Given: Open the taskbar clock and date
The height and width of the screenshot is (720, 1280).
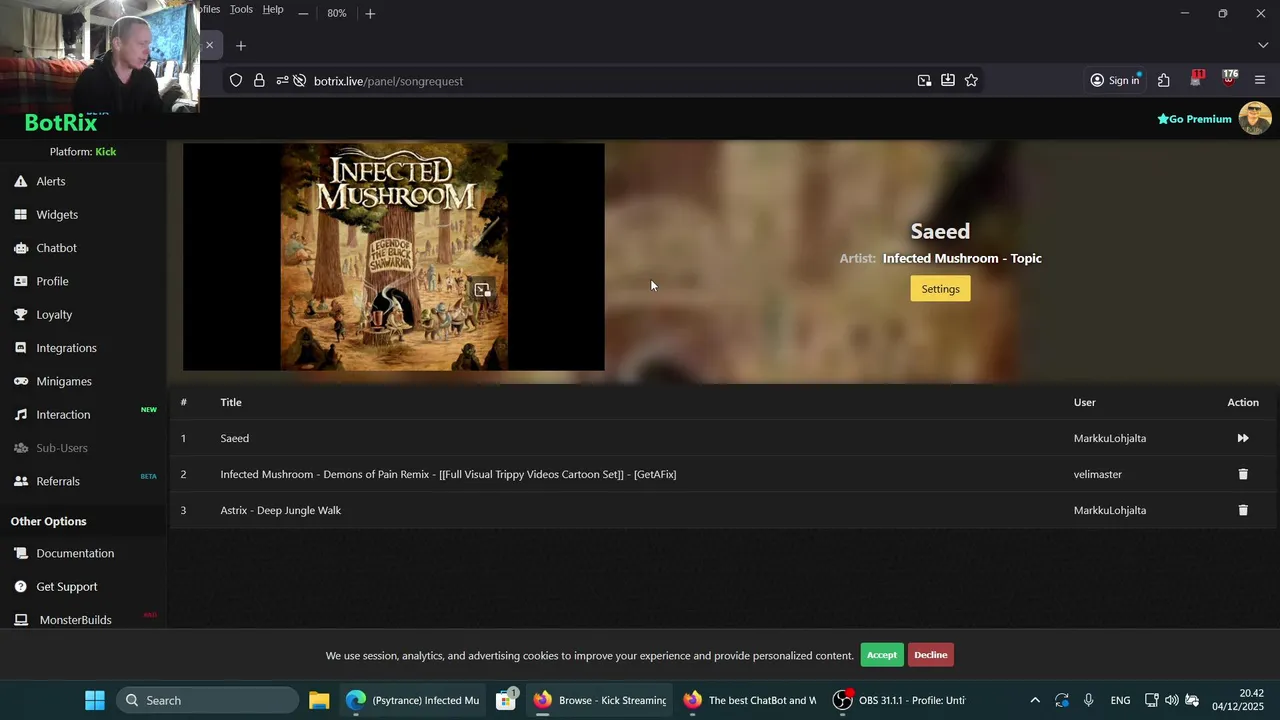Looking at the screenshot, I should pyautogui.click(x=1238, y=700).
